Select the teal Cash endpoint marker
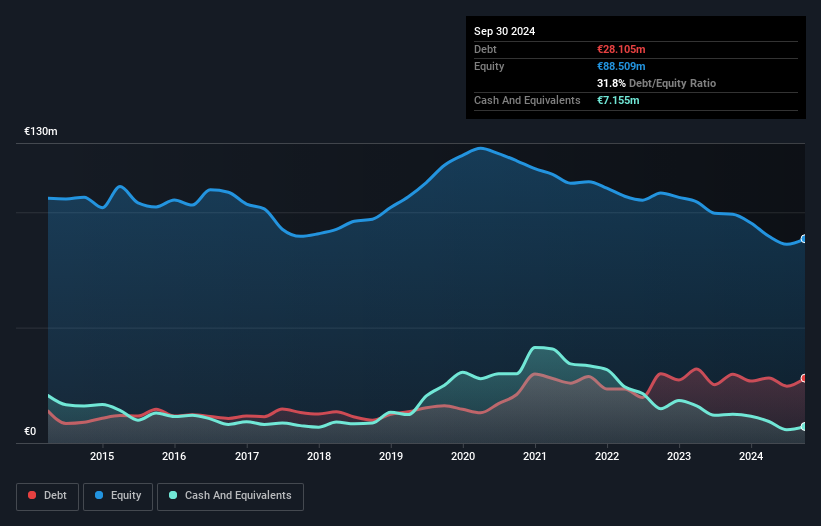 804,427
